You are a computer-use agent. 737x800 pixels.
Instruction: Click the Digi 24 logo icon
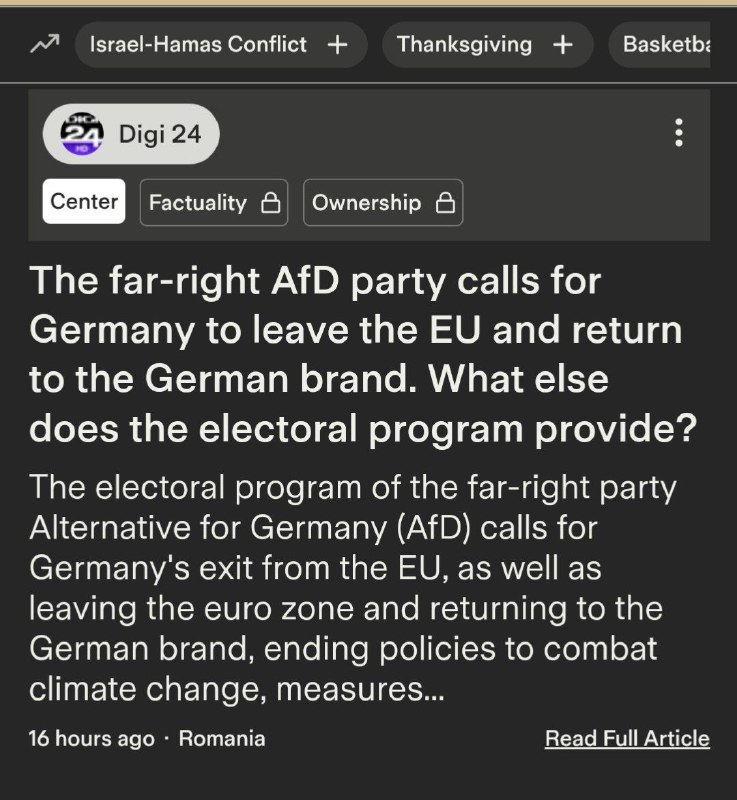(82, 134)
